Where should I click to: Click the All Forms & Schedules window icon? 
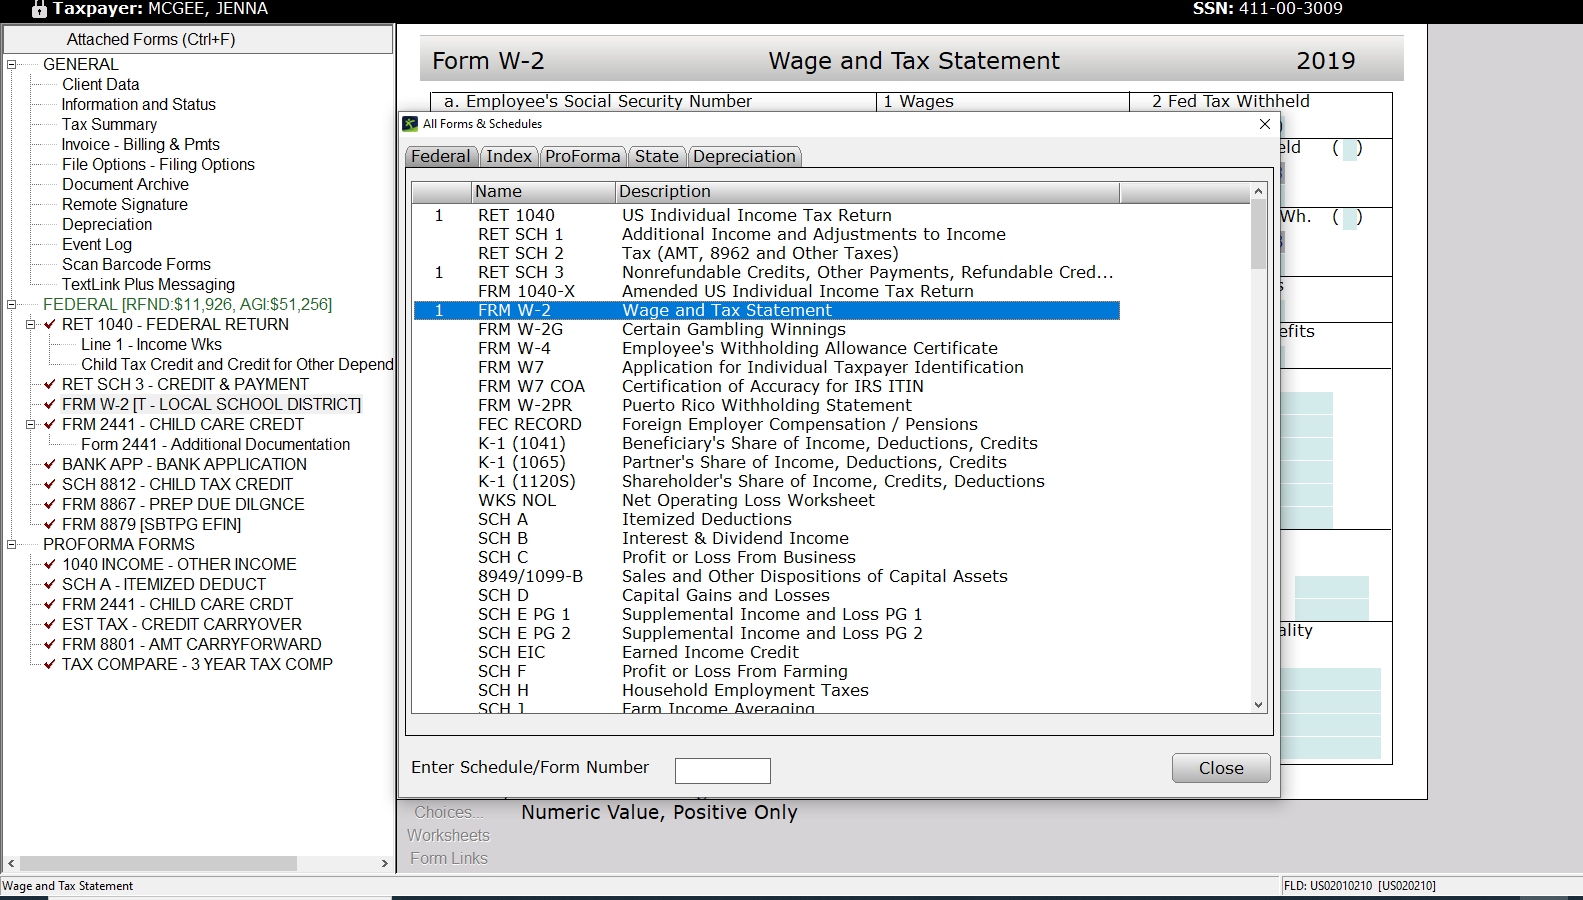(x=410, y=124)
